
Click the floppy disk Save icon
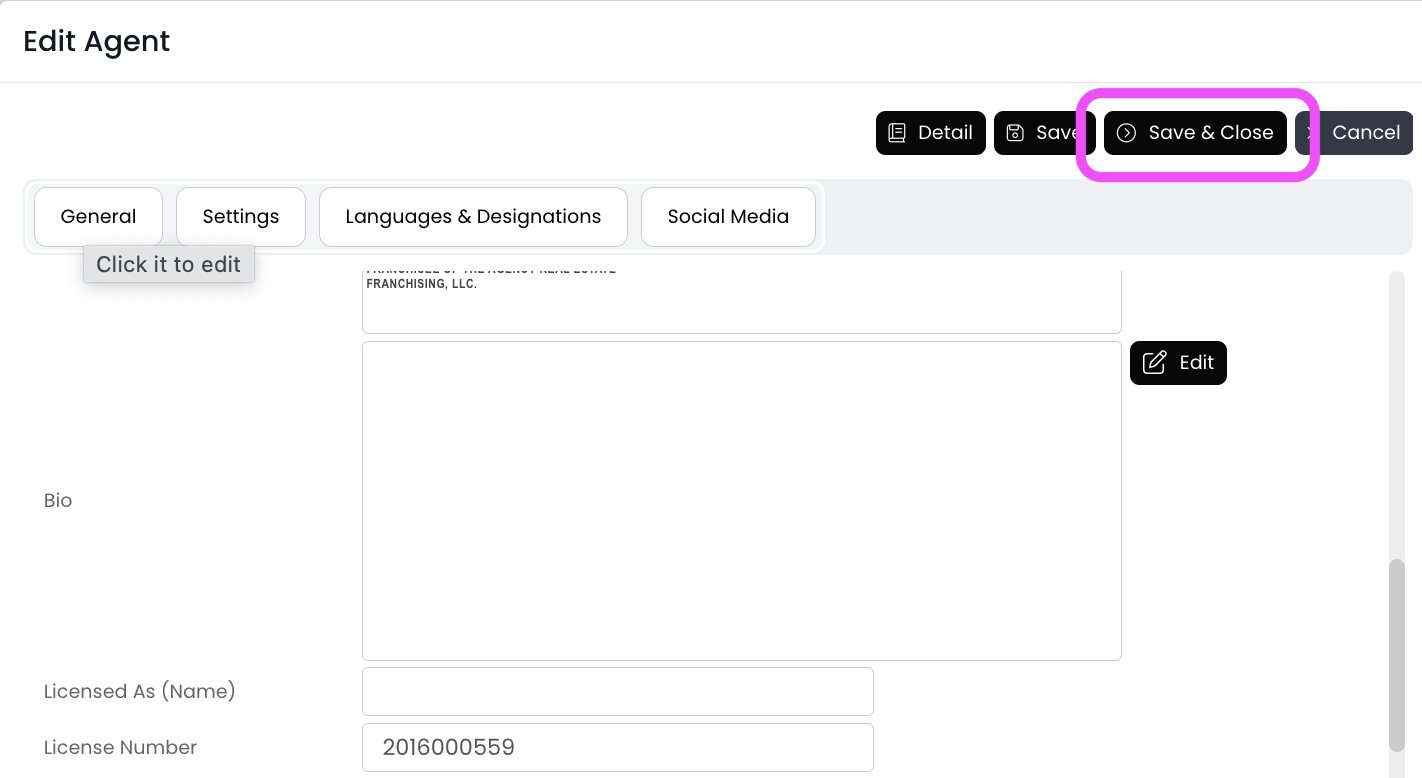pos(1015,133)
